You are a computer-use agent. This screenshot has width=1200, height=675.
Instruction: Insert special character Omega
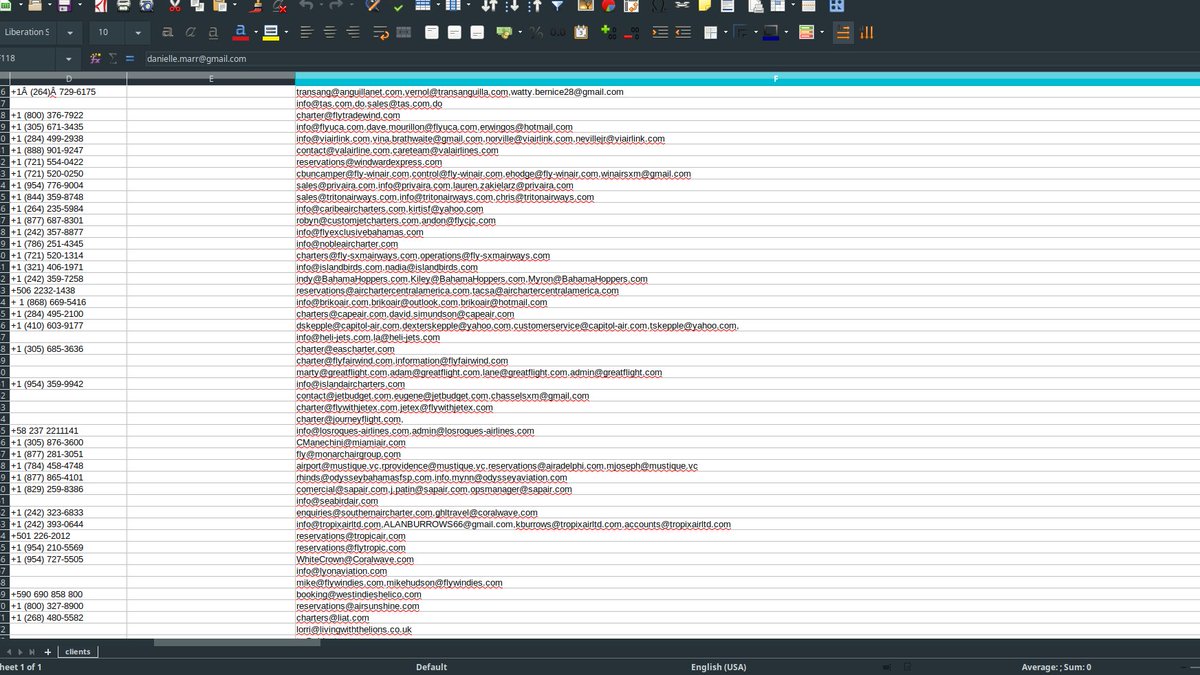(x=658, y=6)
